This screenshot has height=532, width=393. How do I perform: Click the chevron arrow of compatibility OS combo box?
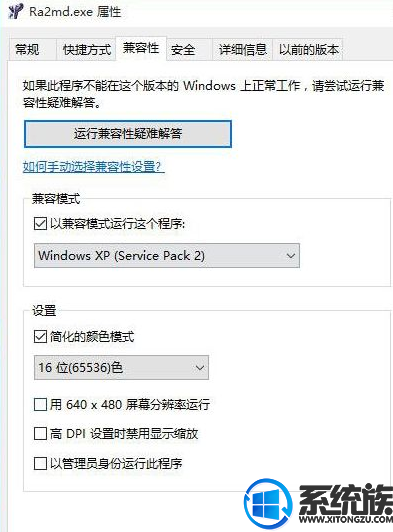pos(291,256)
